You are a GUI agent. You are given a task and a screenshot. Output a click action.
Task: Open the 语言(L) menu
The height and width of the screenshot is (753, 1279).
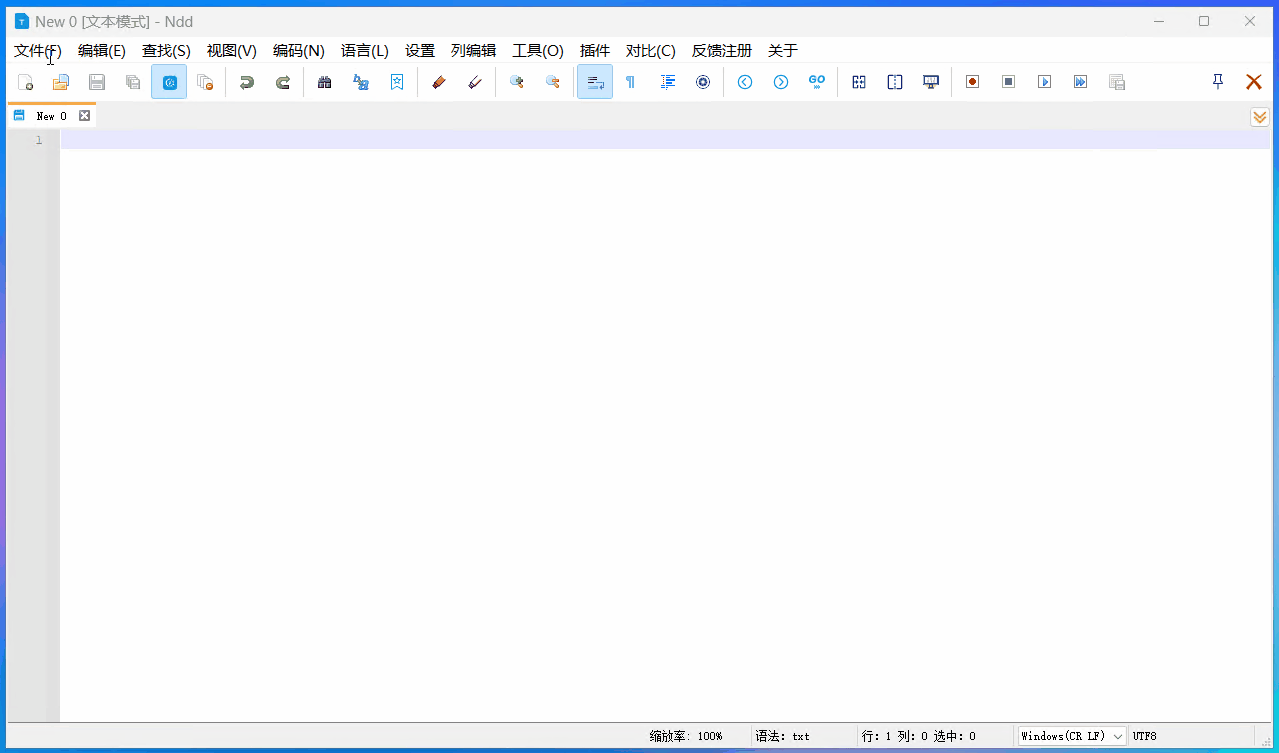coord(365,51)
